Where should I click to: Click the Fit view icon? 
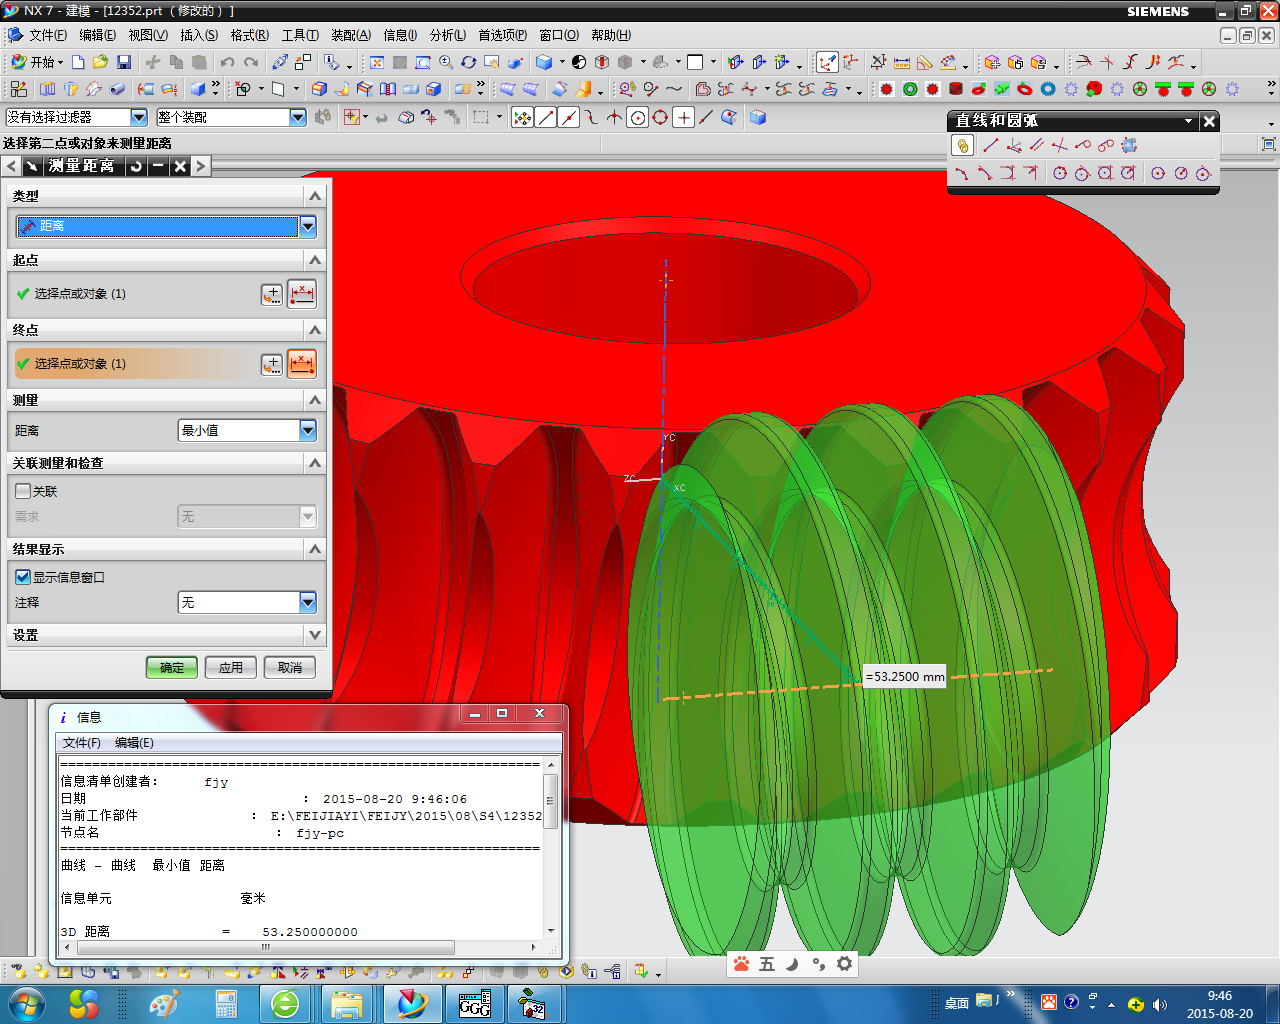pyautogui.click(x=377, y=62)
